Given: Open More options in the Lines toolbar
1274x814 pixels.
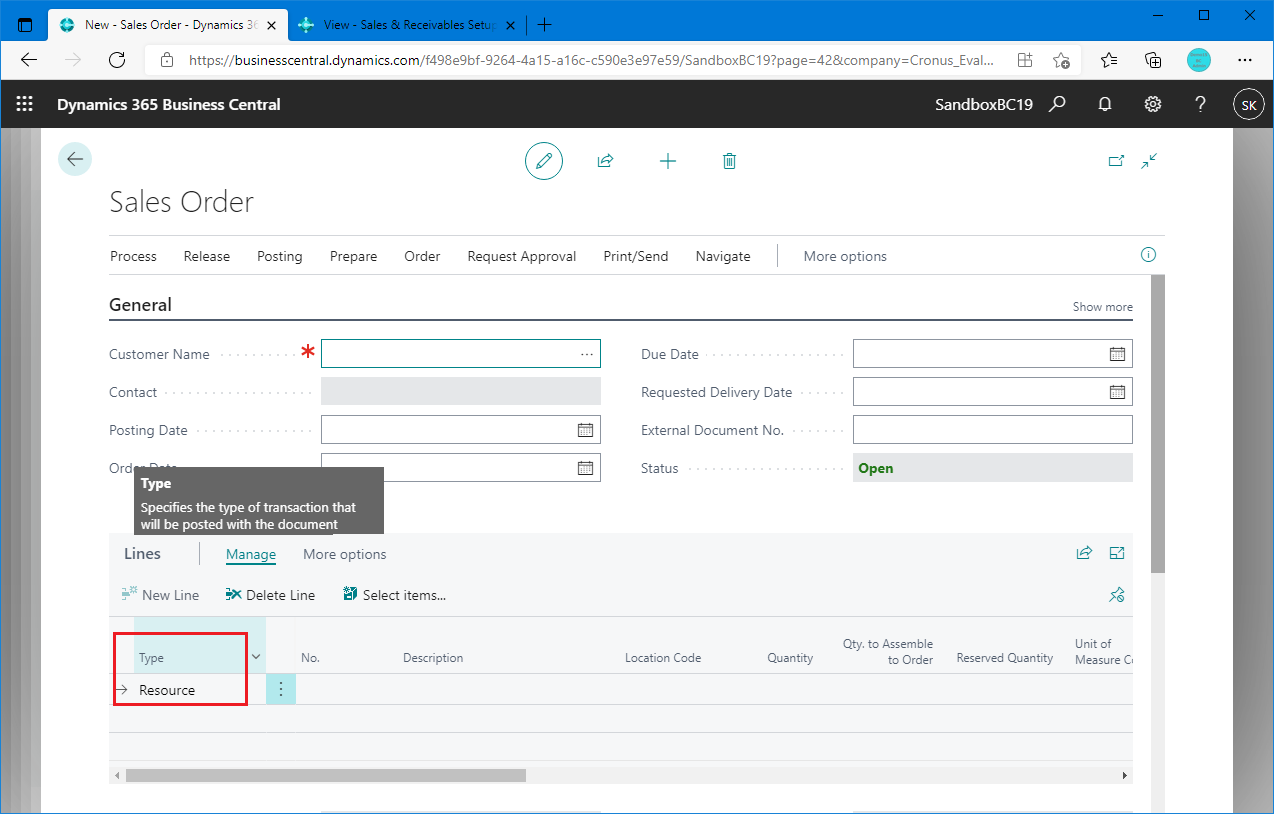Looking at the screenshot, I should [x=344, y=554].
